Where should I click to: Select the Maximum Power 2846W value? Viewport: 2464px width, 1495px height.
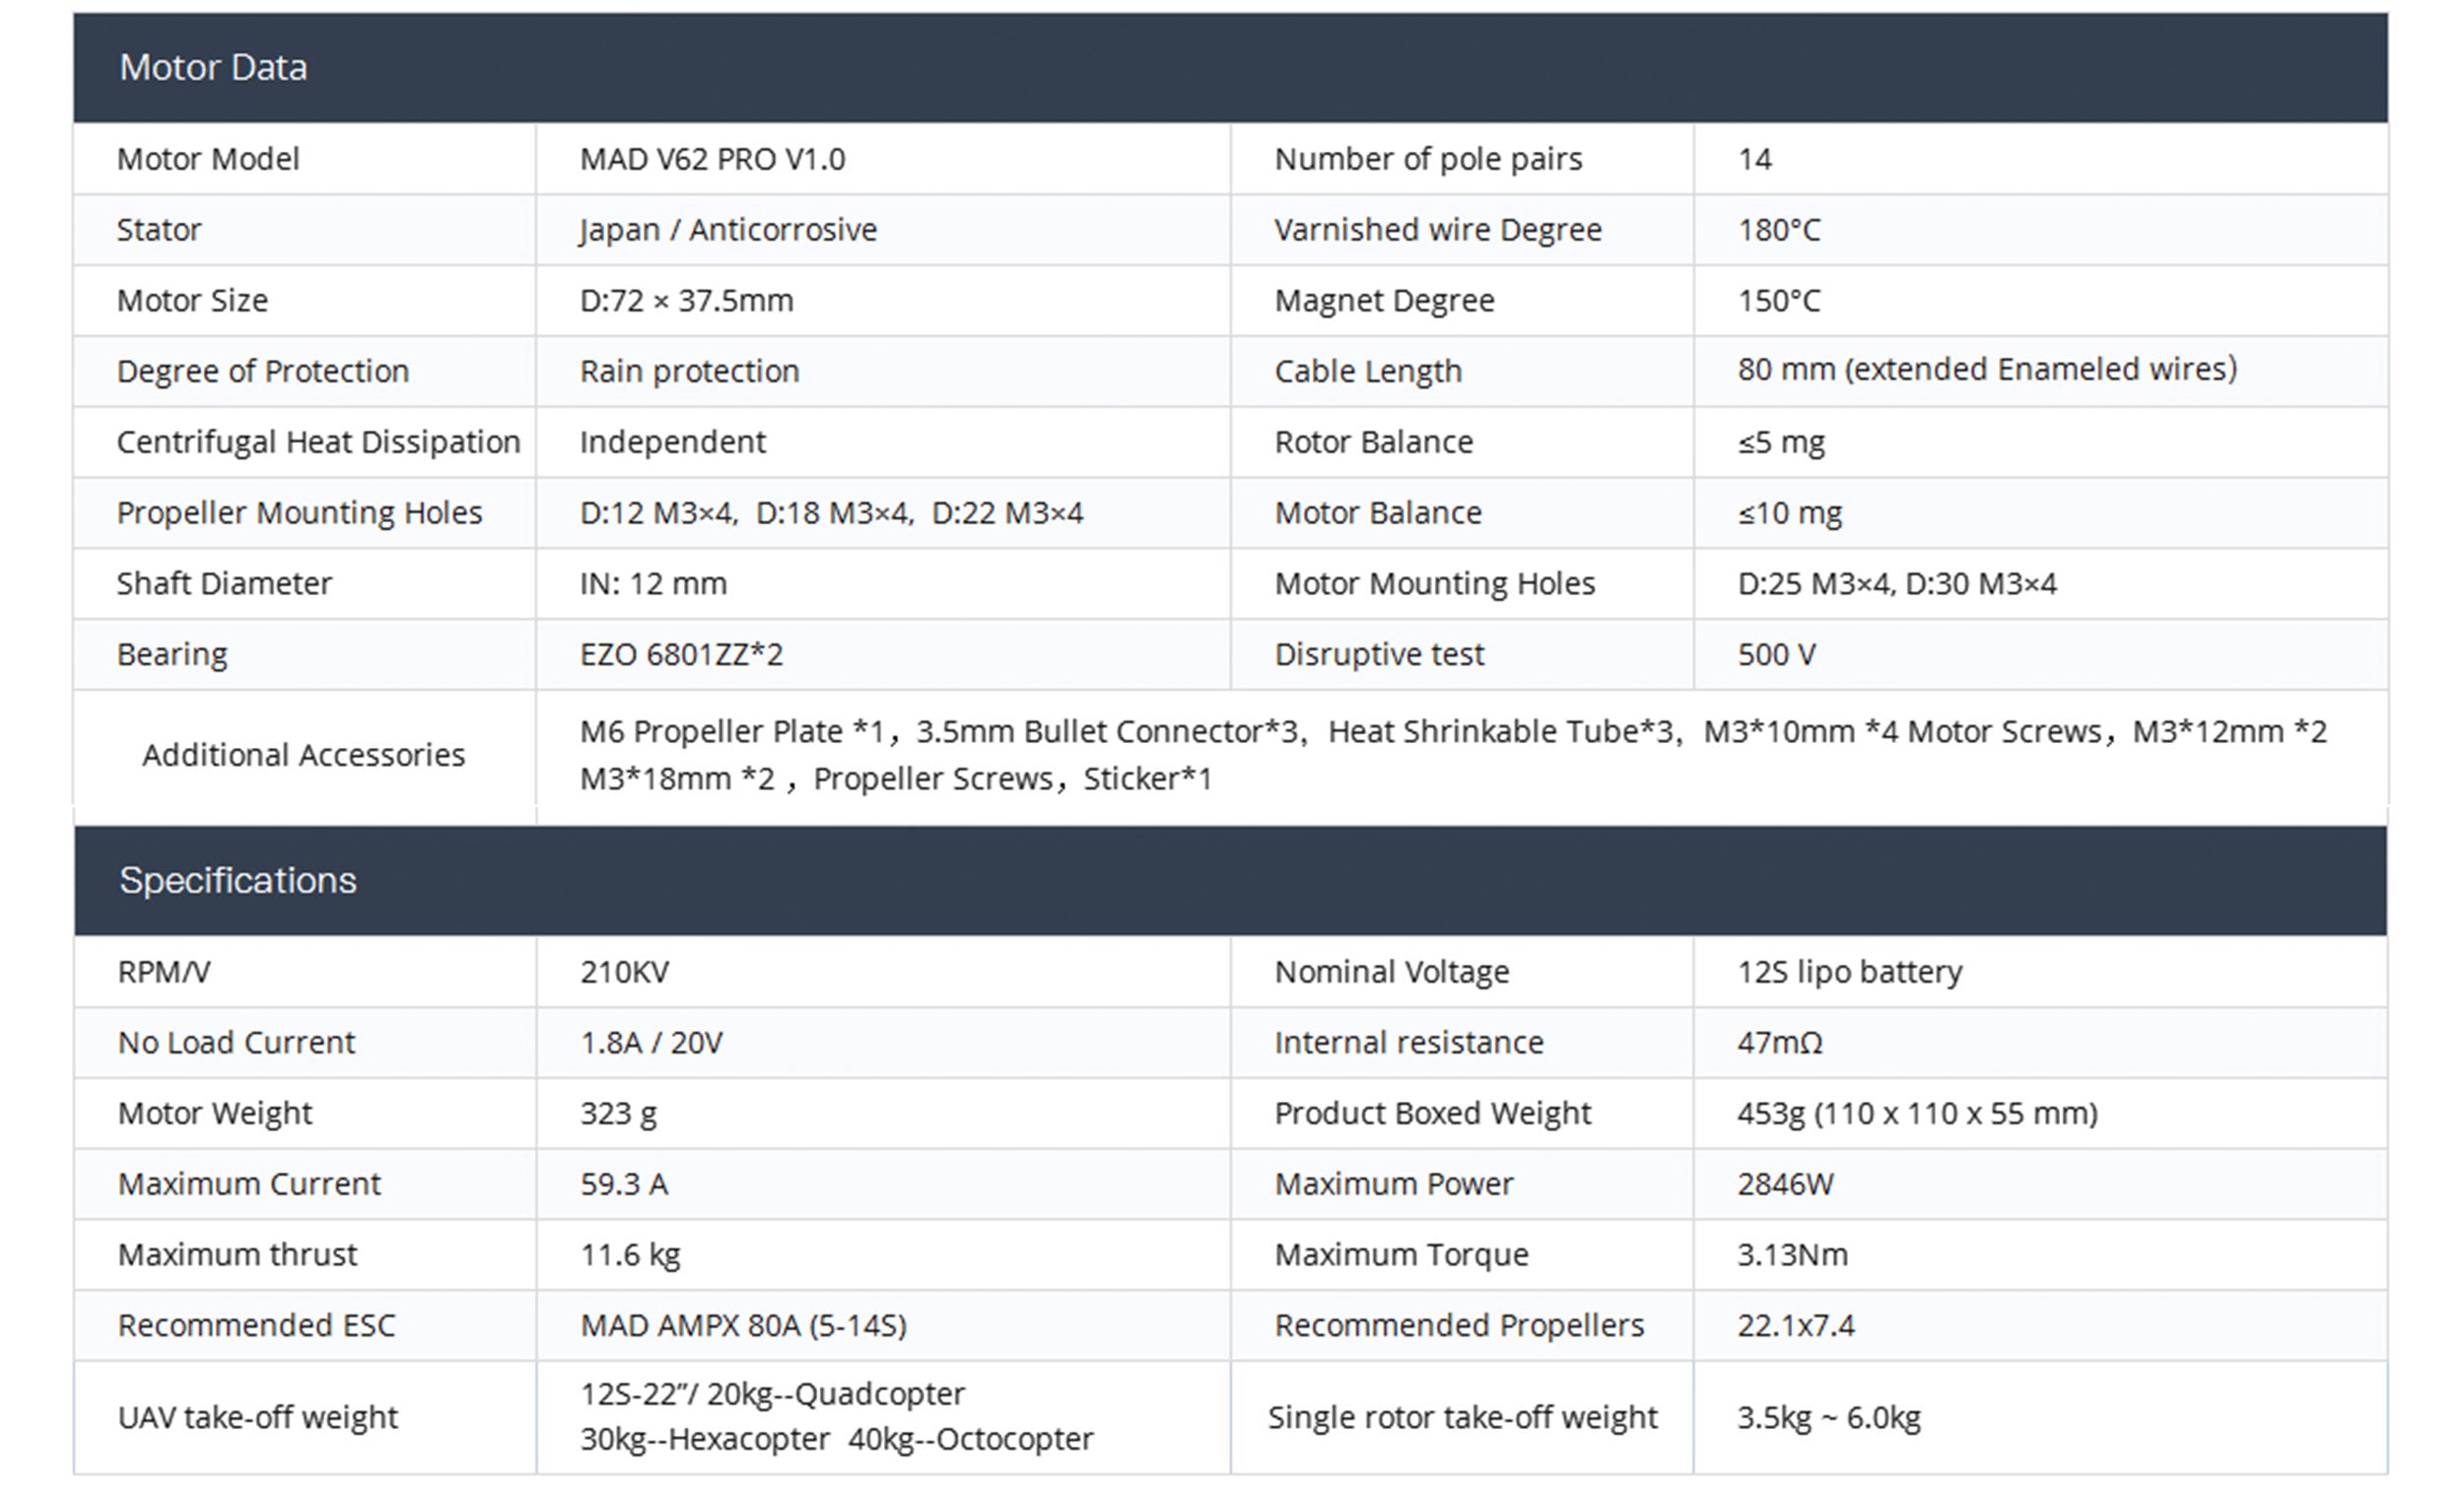coord(1785,1185)
